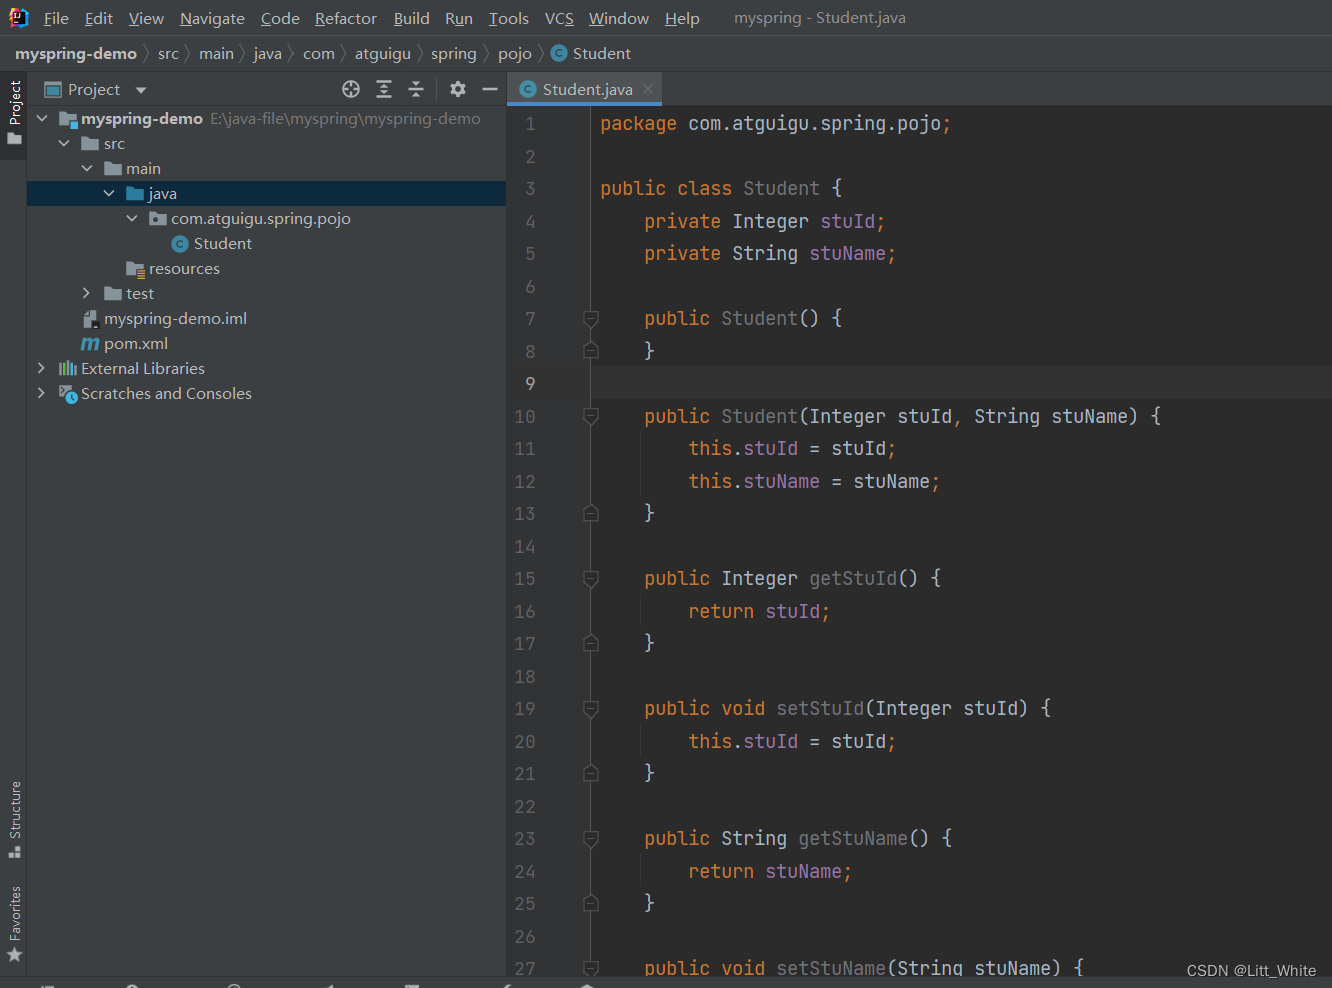The width and height of the screenshot is (1332, 988).
Task: Click the Student breadcrumb item
Action: coord(600,54)
